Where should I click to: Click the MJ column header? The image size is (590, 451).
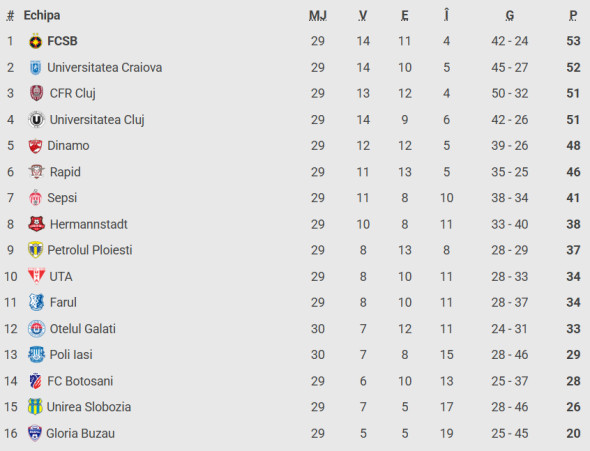click(318, 16)
